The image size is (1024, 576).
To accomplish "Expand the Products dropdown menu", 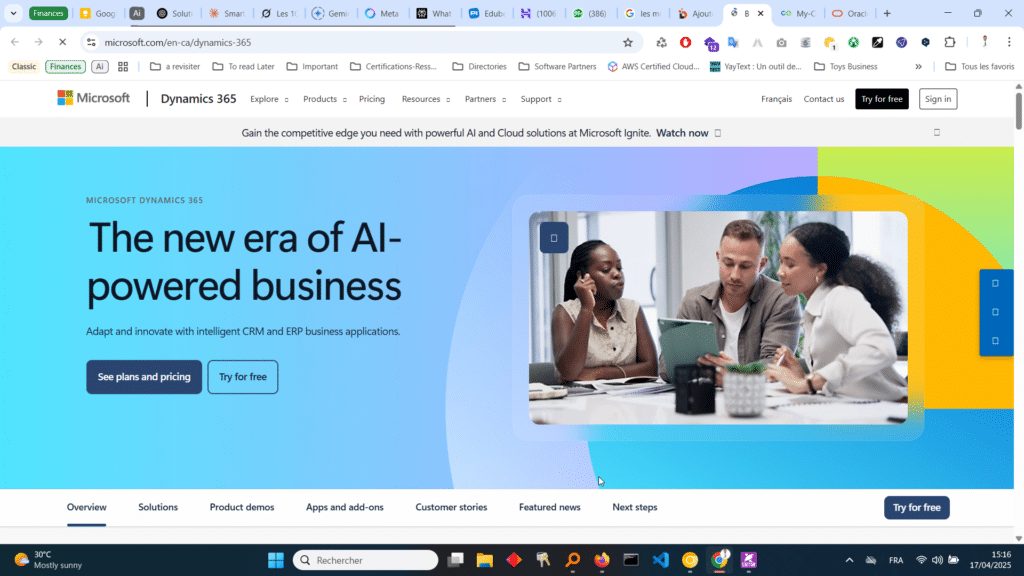I will [x=325, y=99].
